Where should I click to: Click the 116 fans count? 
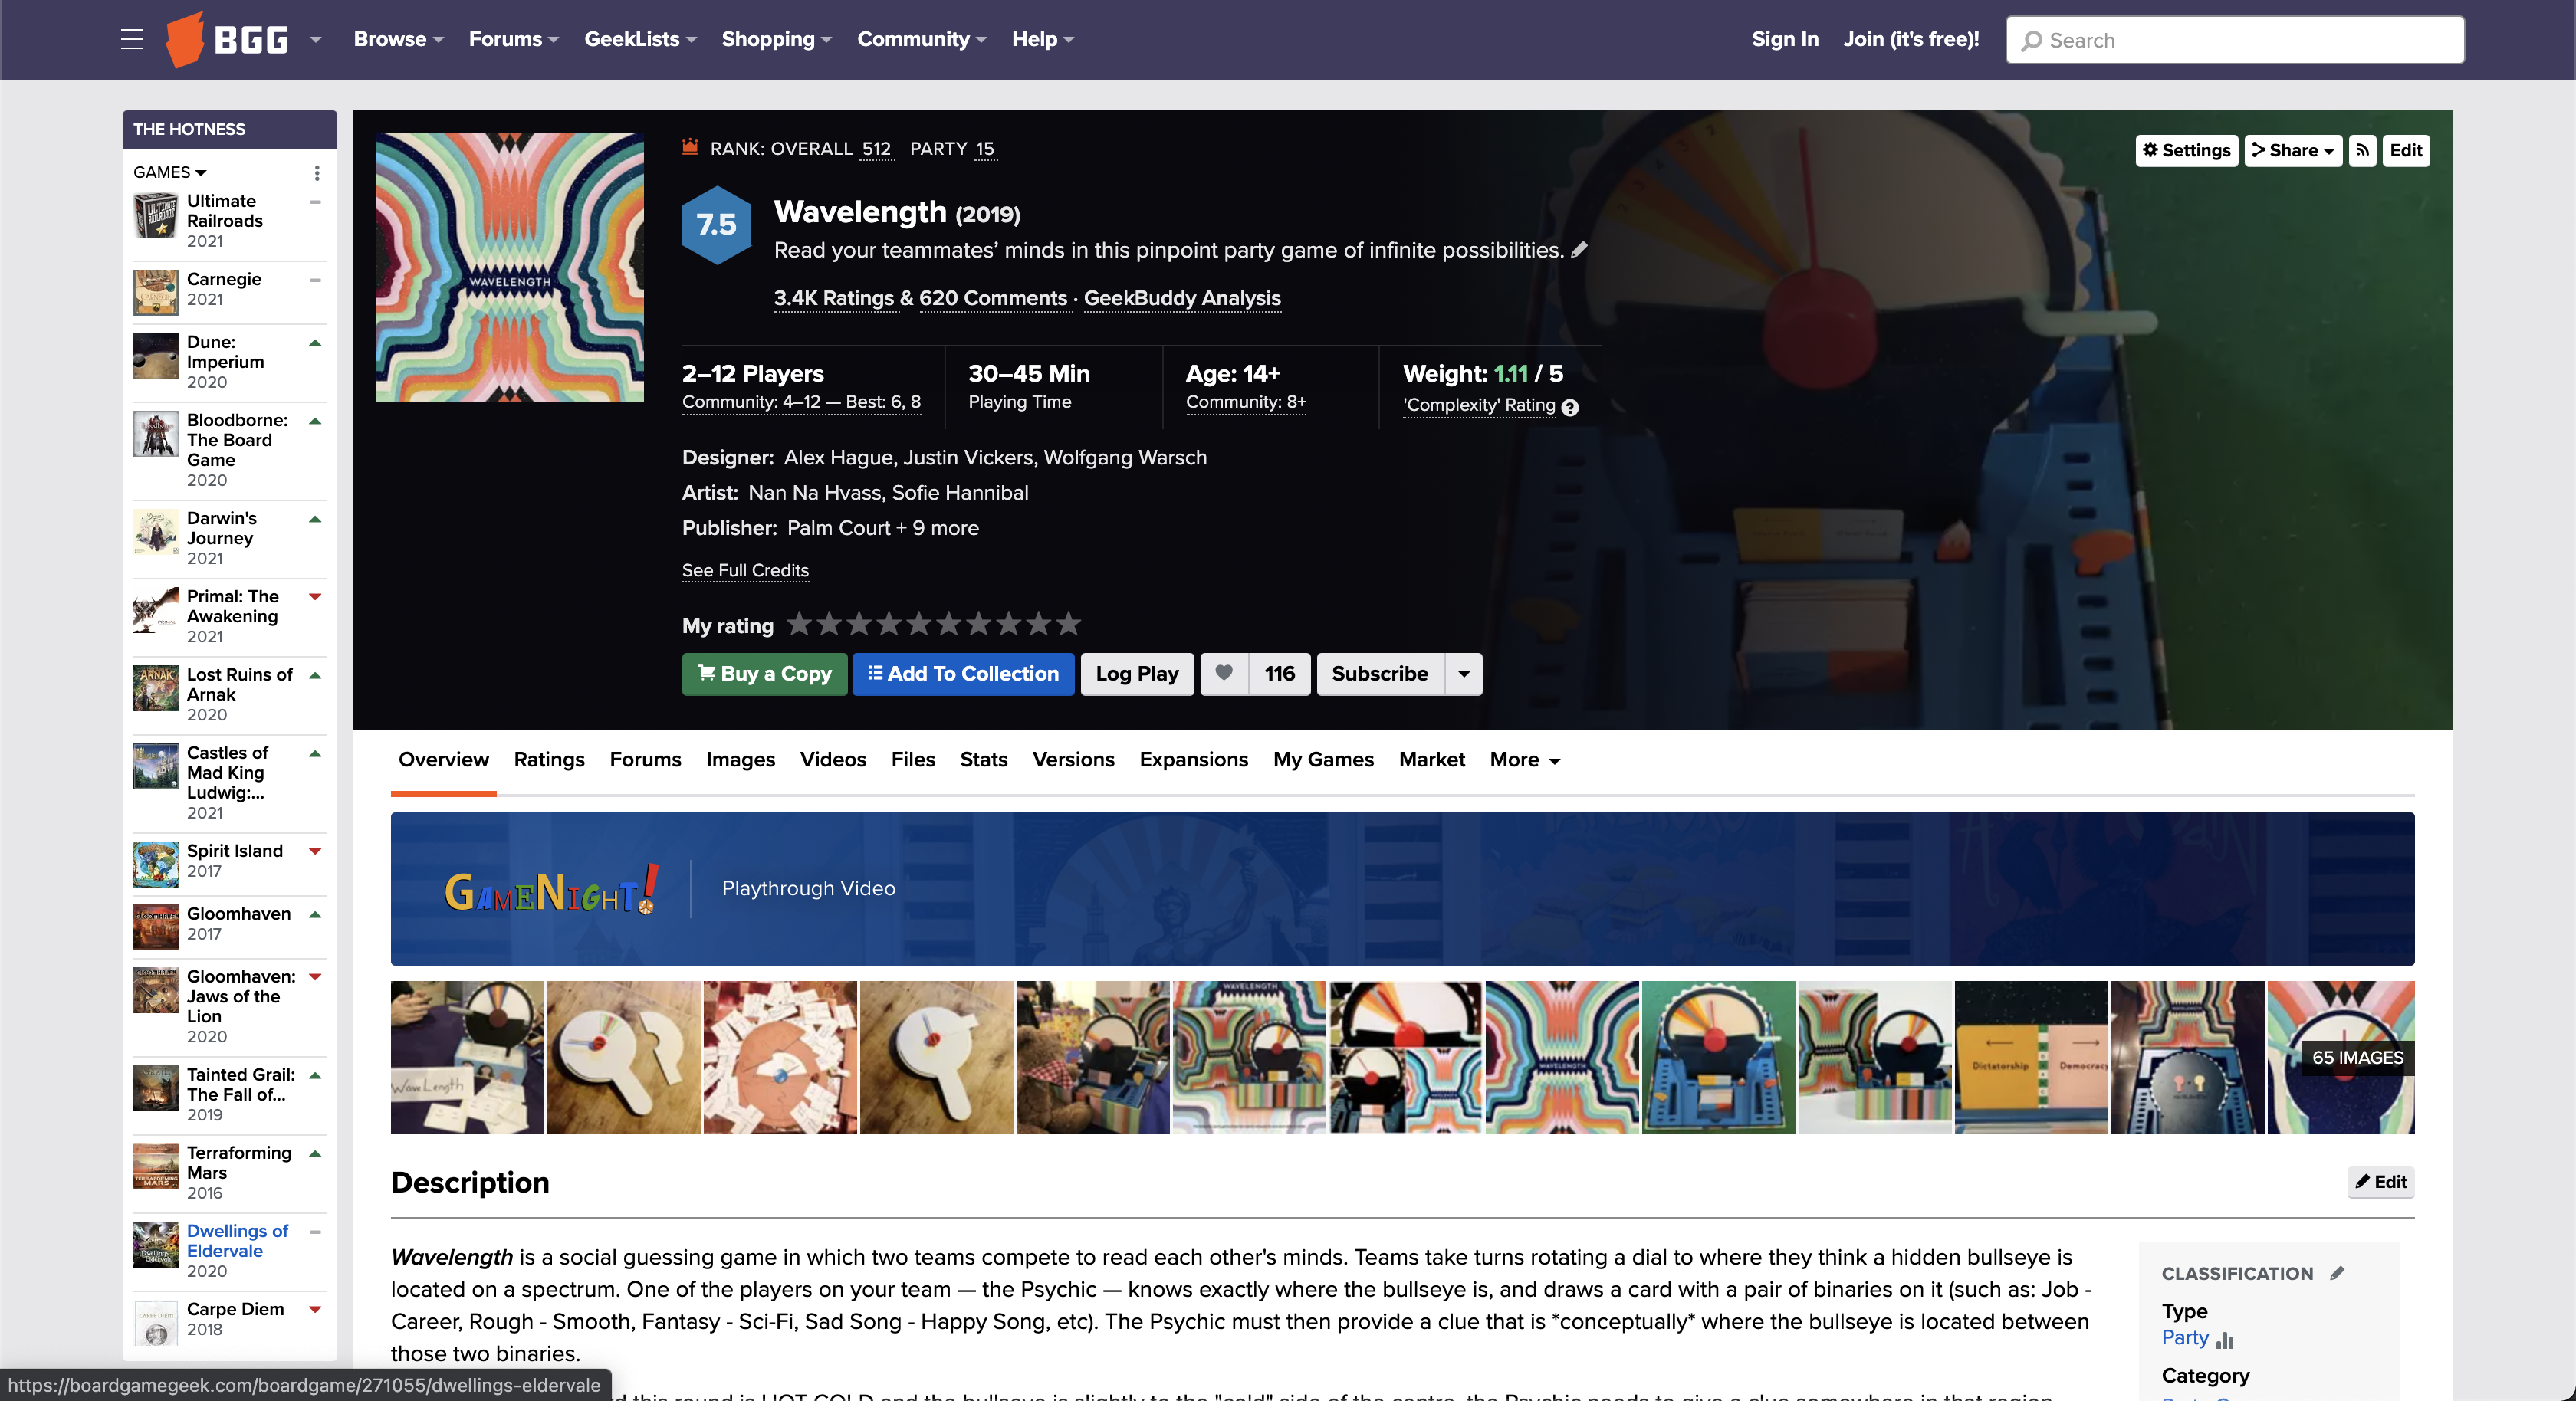coord(1279,674)
